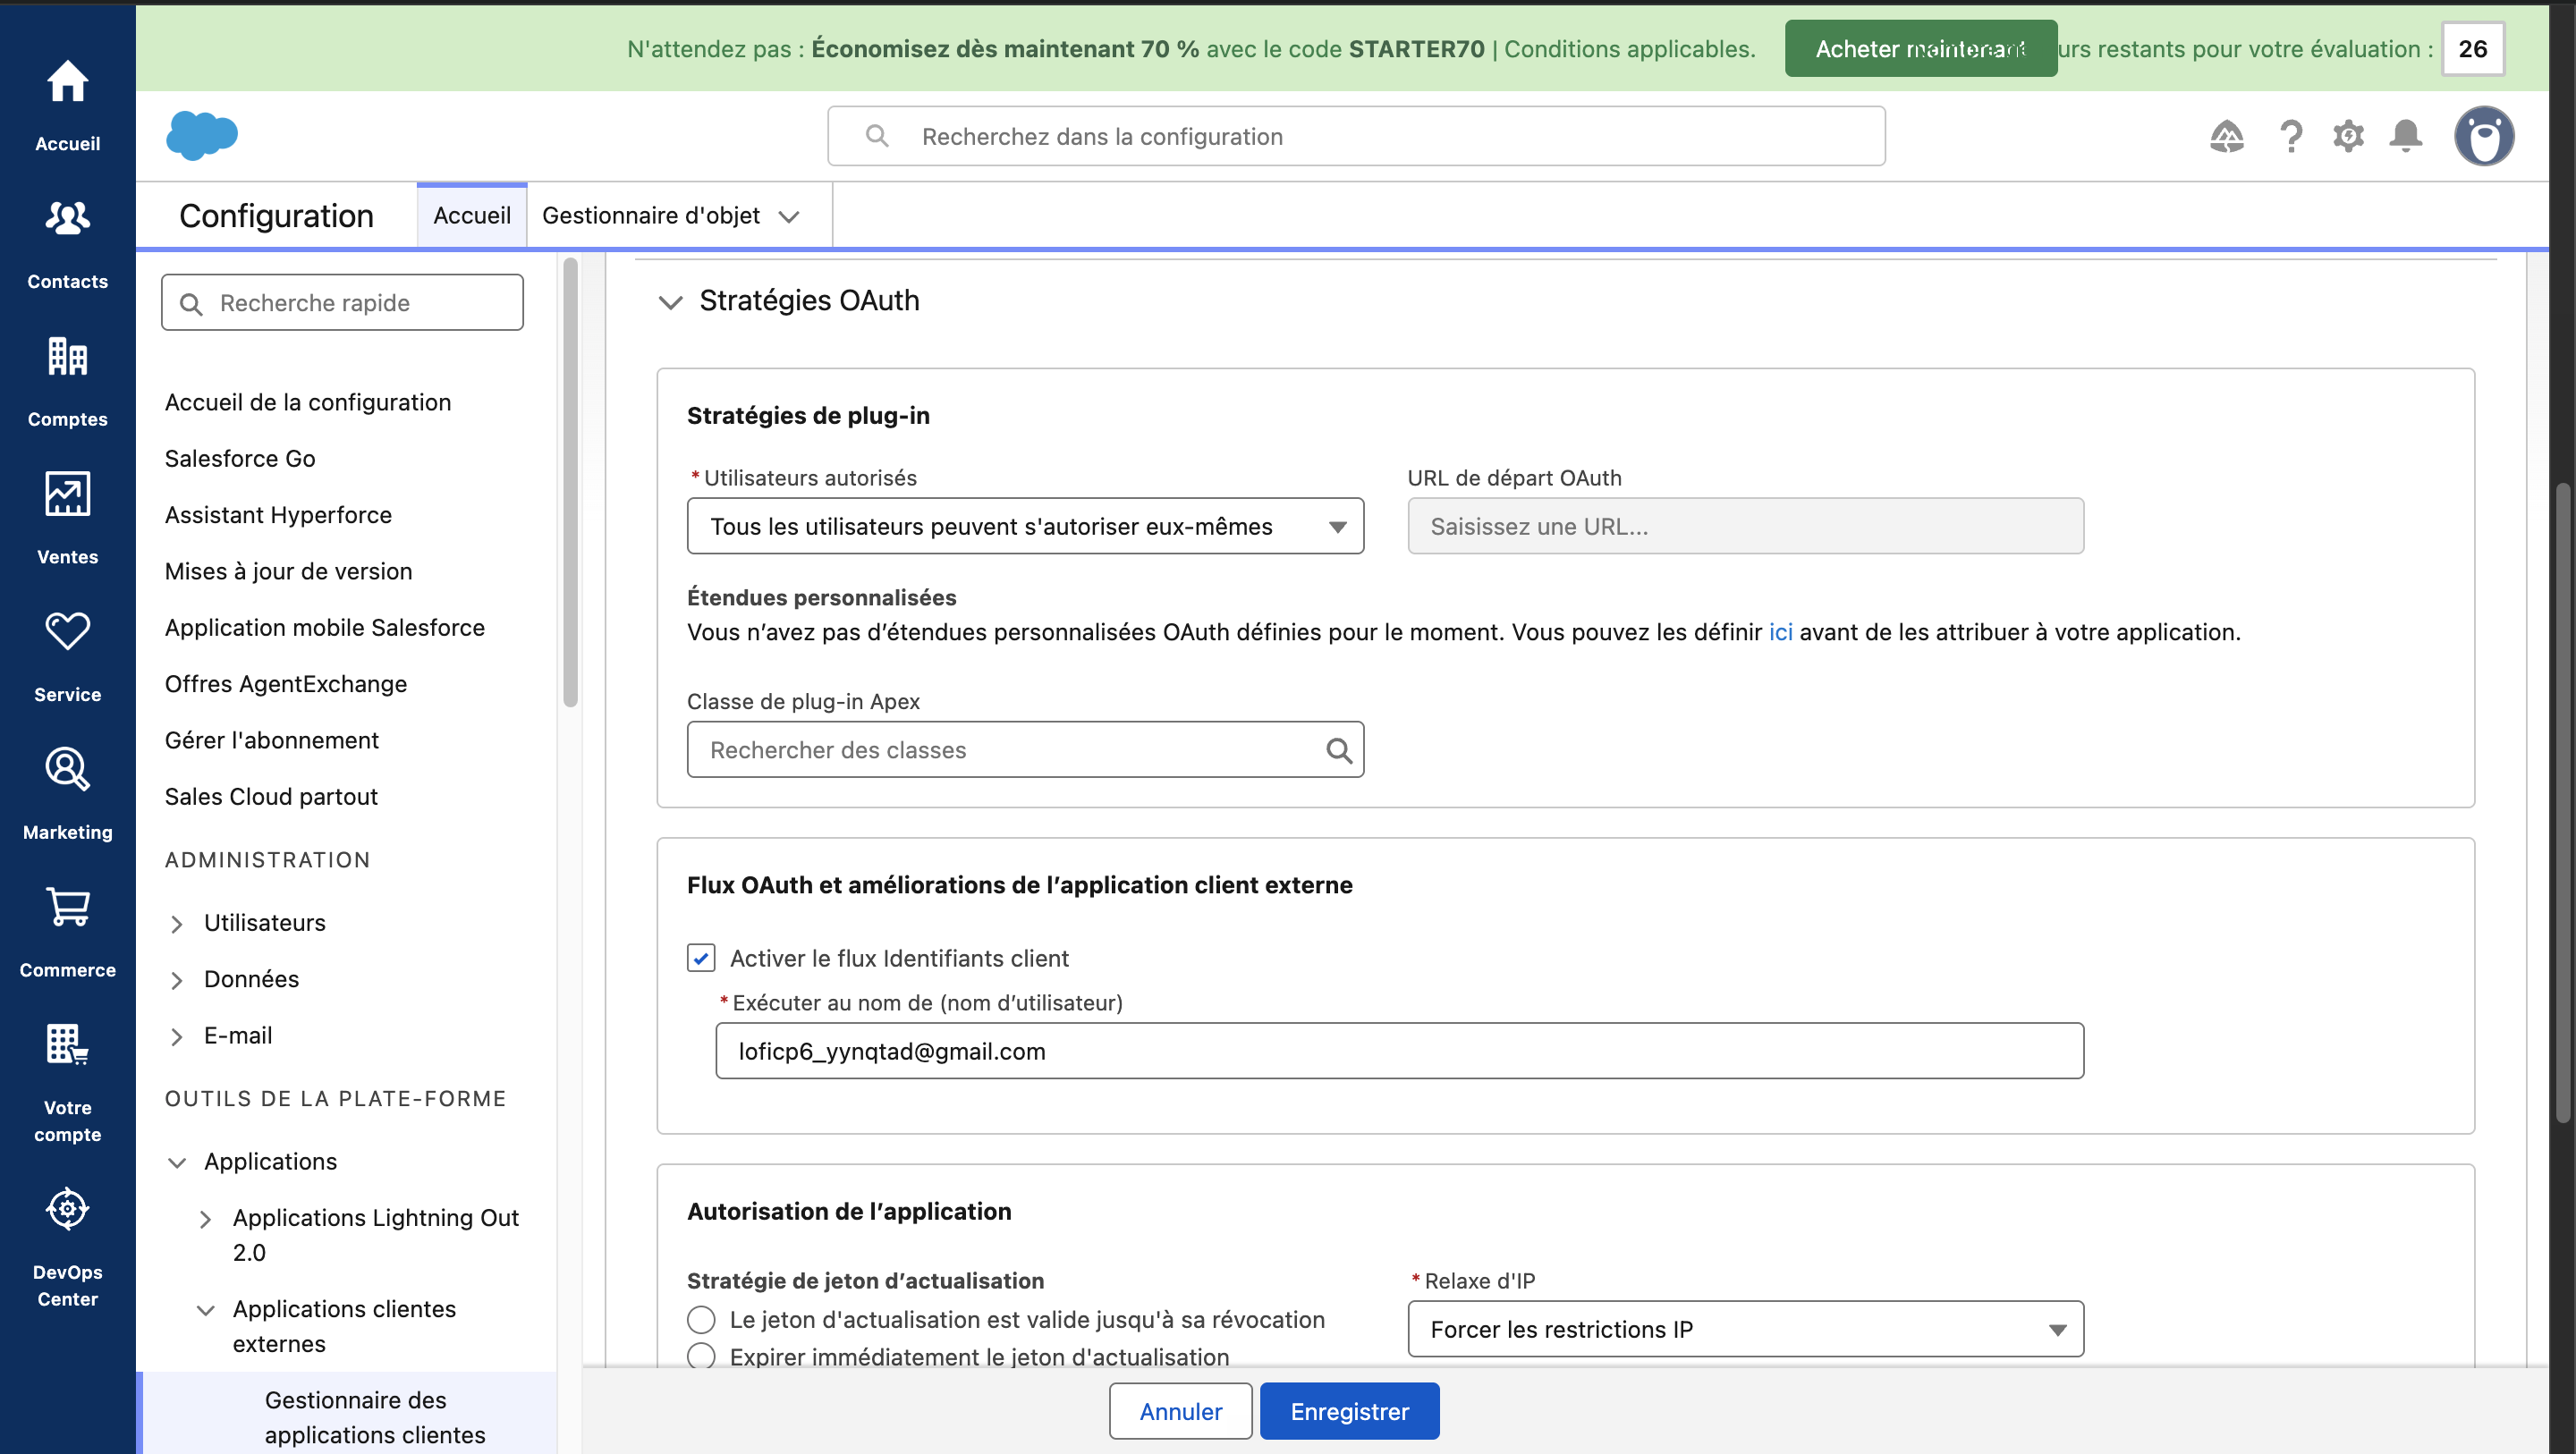Click the search icon in Apex class lookup
This screenshot has height=1454, width=2576.
1339,750
